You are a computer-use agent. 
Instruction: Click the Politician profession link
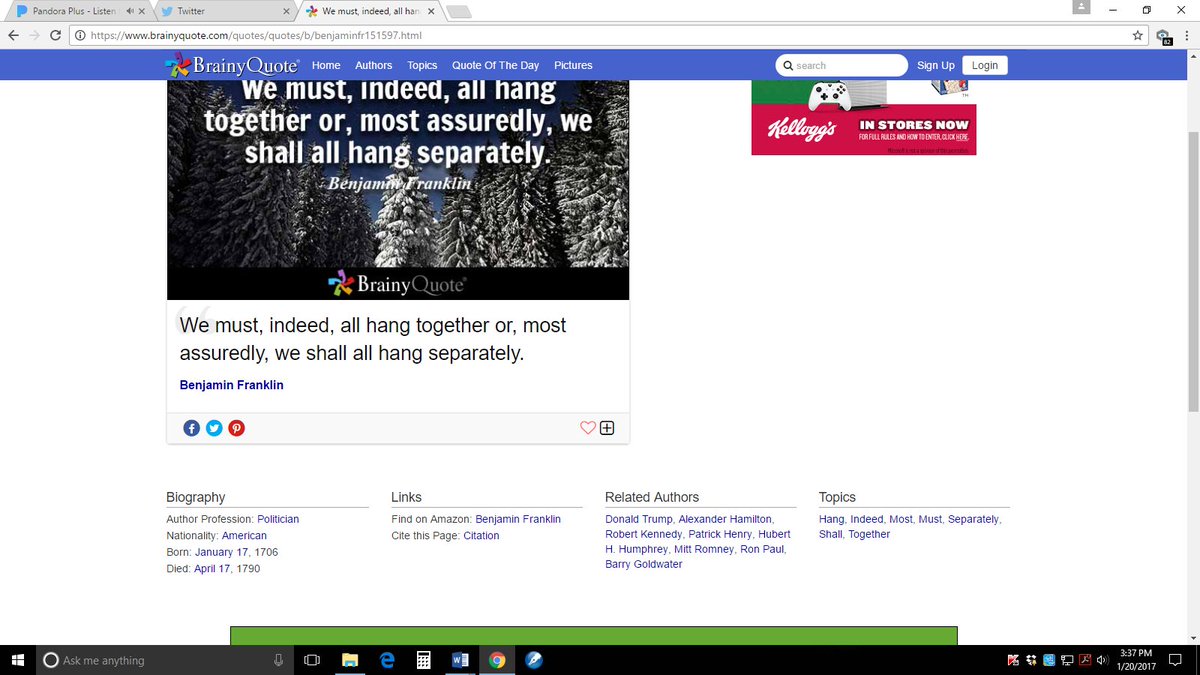click(x=278, y=519)
